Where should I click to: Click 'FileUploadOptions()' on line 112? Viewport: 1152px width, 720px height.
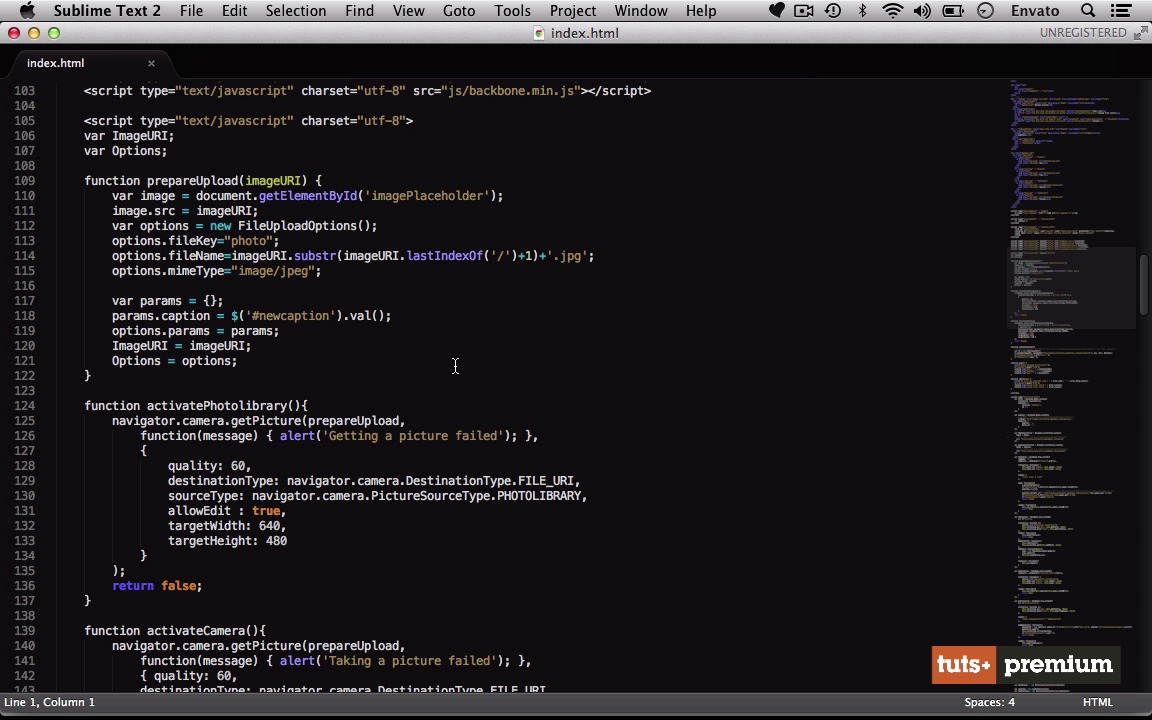point(307,226)
